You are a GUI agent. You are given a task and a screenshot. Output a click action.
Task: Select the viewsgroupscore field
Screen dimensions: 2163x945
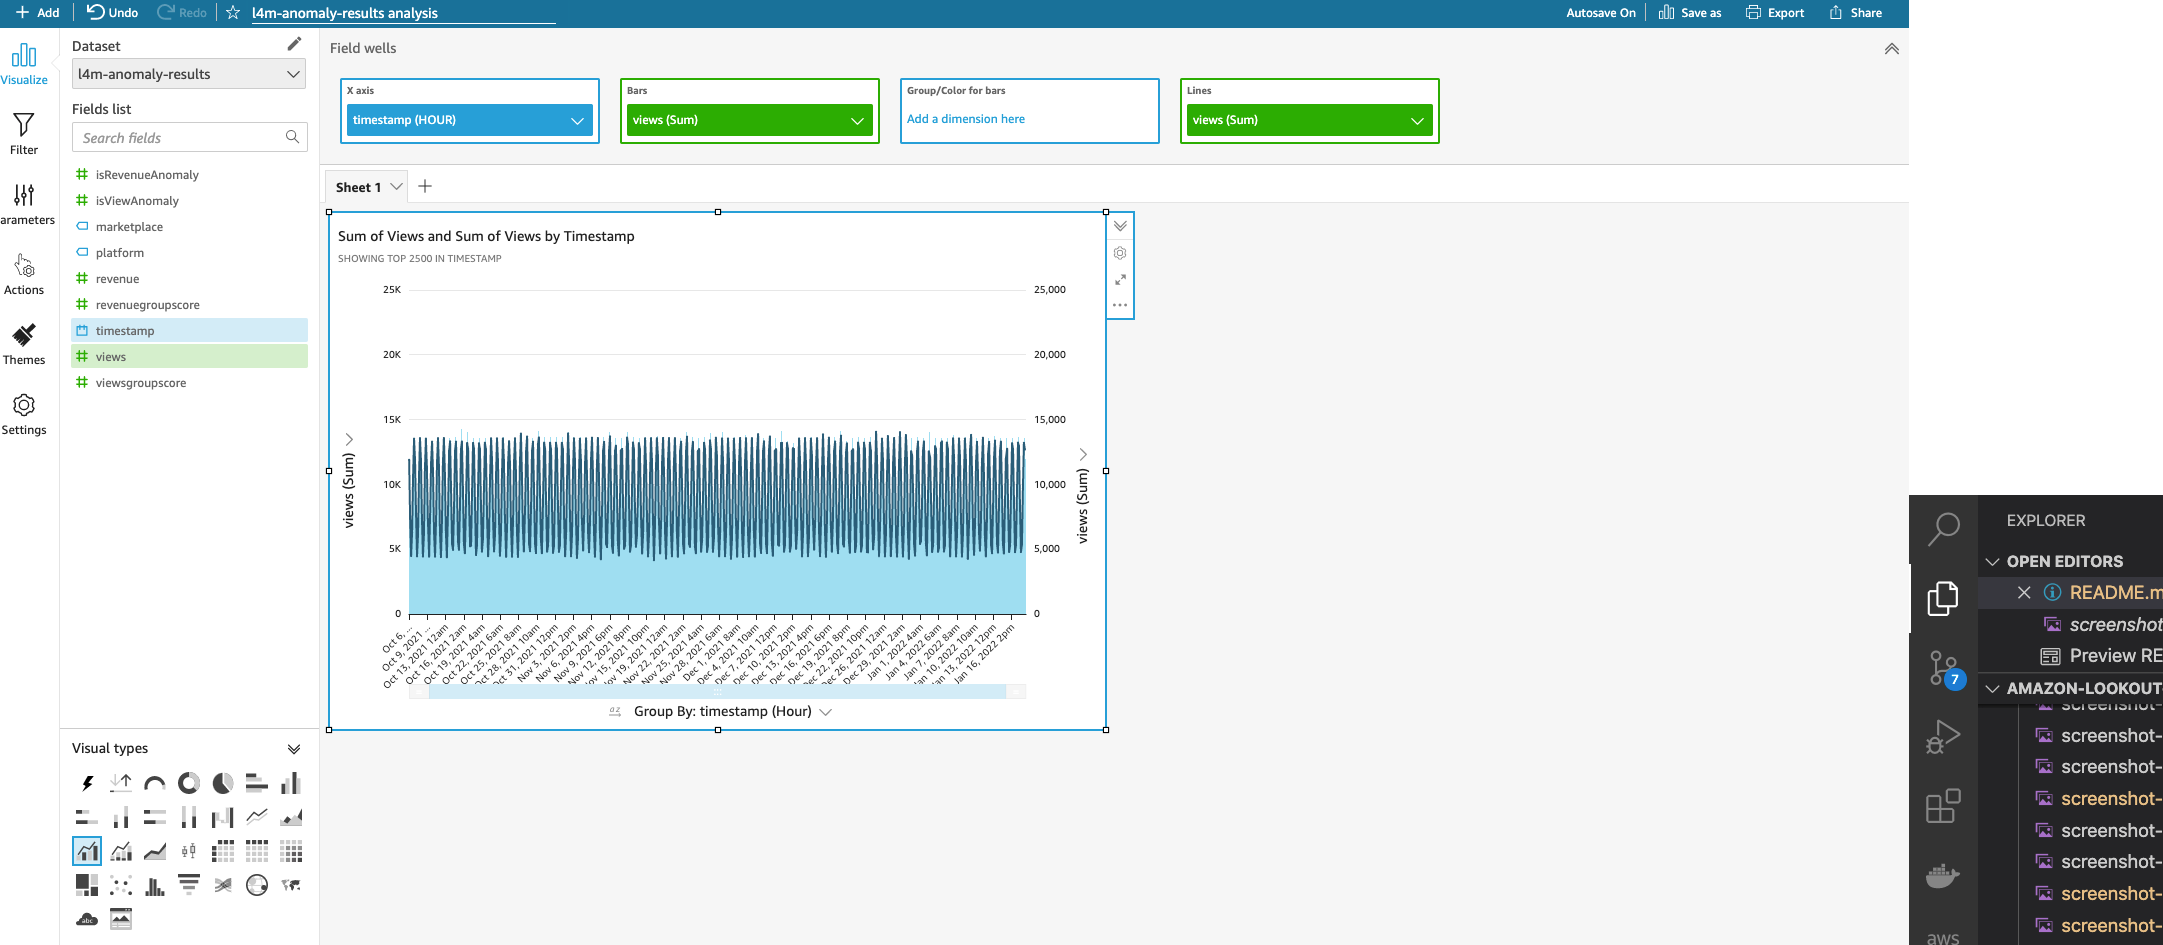coord(189,383)
